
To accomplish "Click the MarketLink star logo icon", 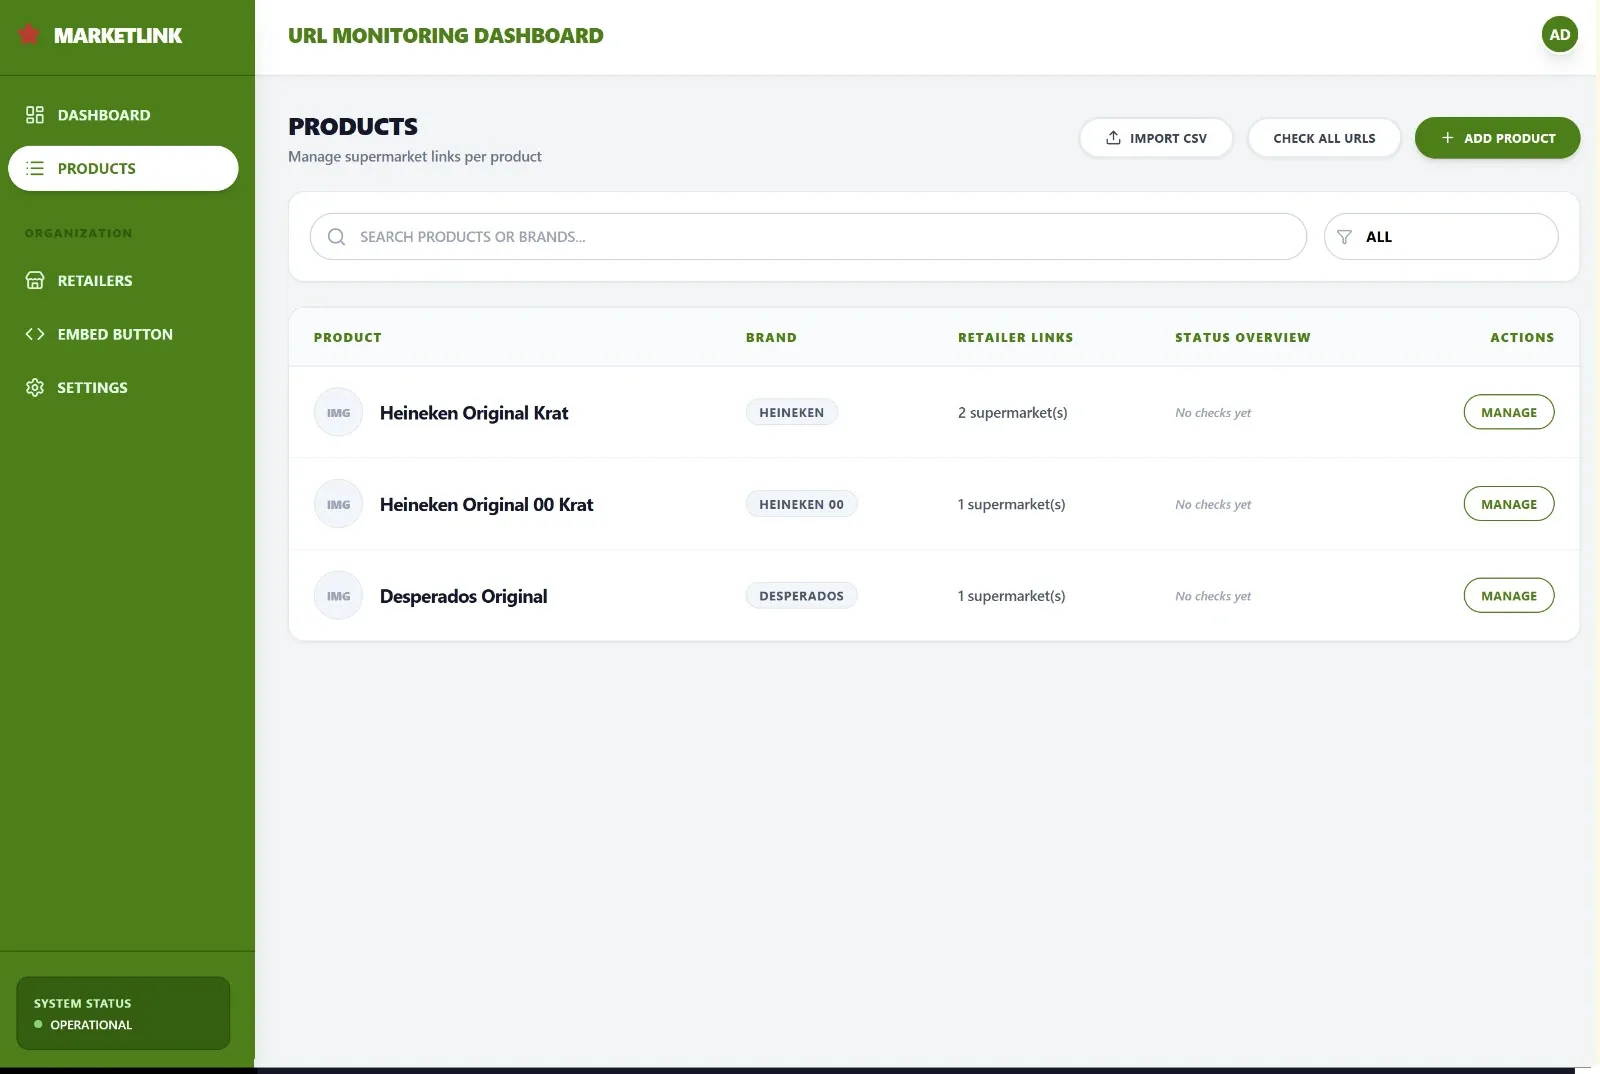I will [29, 35].
